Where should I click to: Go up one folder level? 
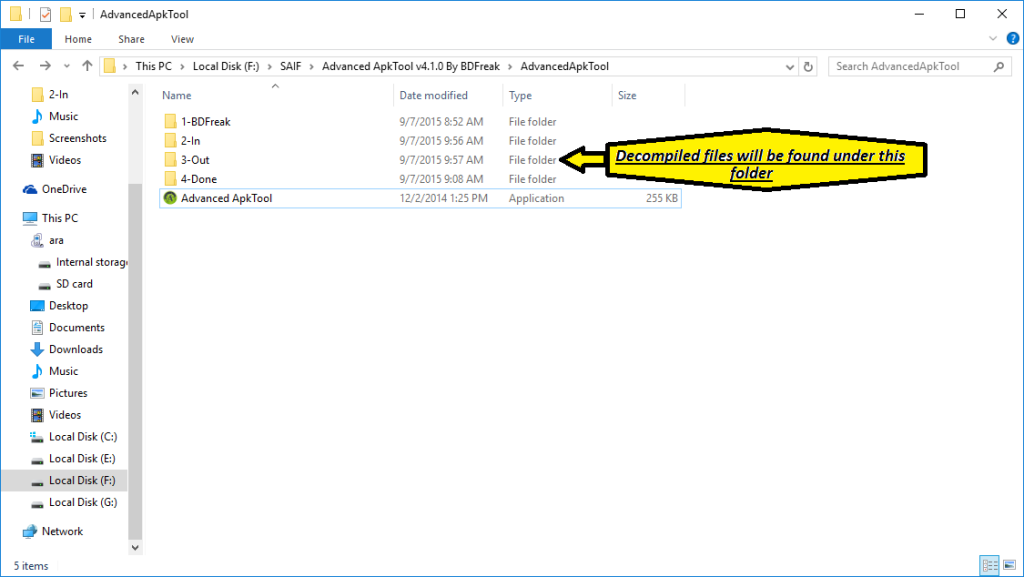[87, 66]
